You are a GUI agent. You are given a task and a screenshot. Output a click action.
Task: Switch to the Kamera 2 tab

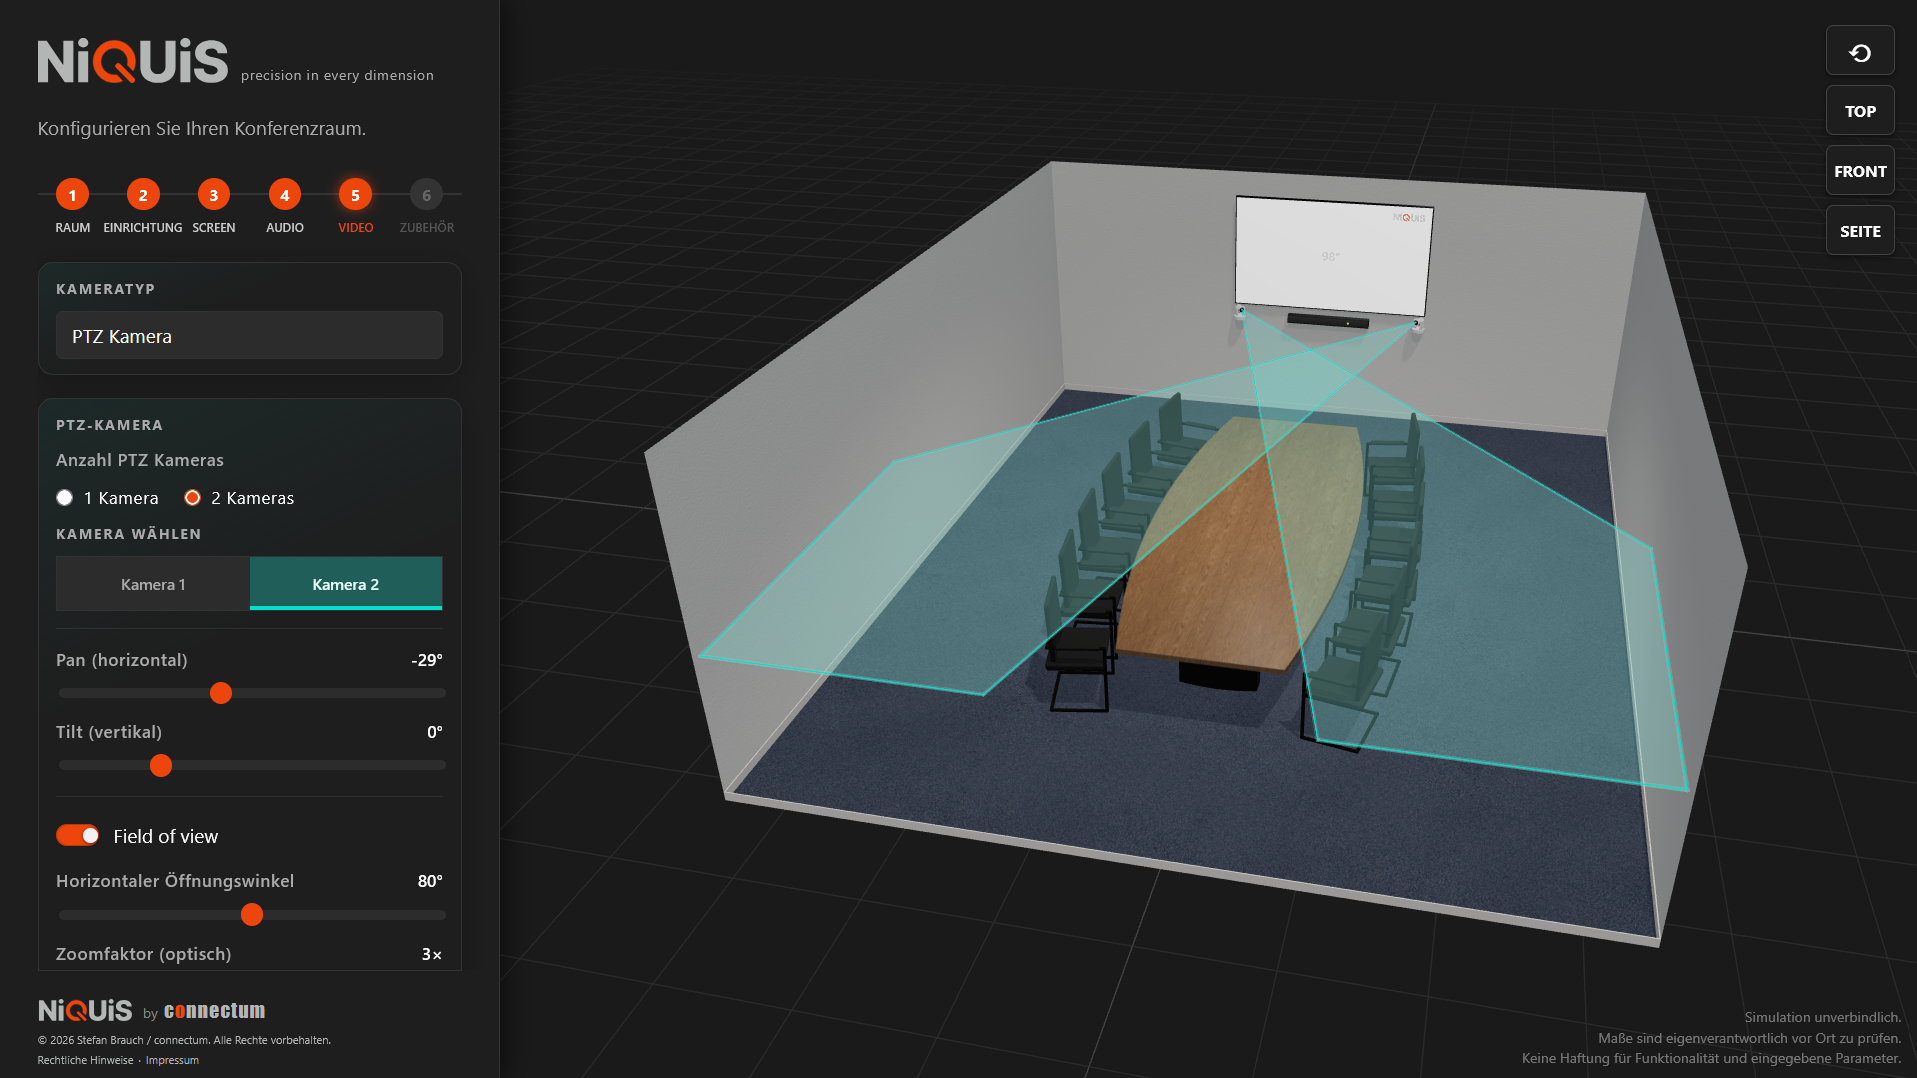[346, 584]
